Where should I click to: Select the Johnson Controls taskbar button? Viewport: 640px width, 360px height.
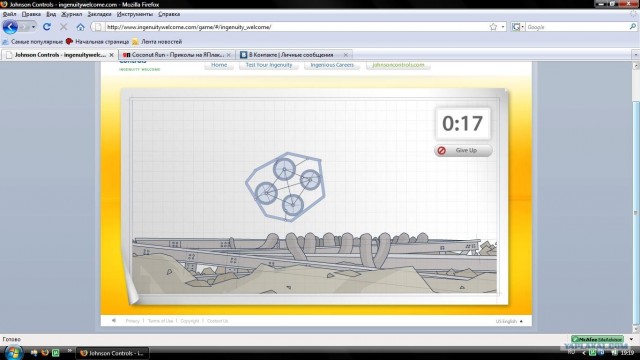(113, 353)
